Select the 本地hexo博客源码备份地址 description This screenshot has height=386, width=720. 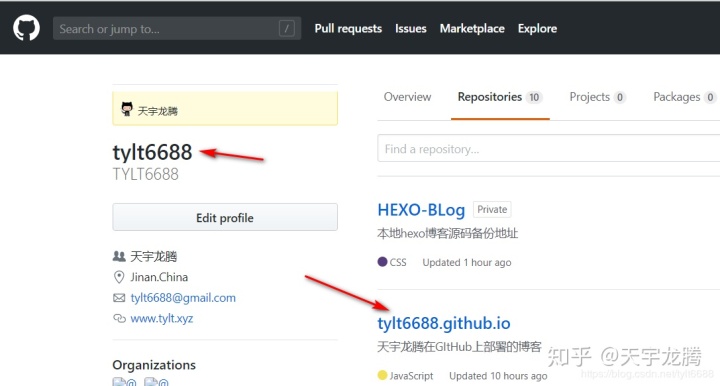[447, 233]
